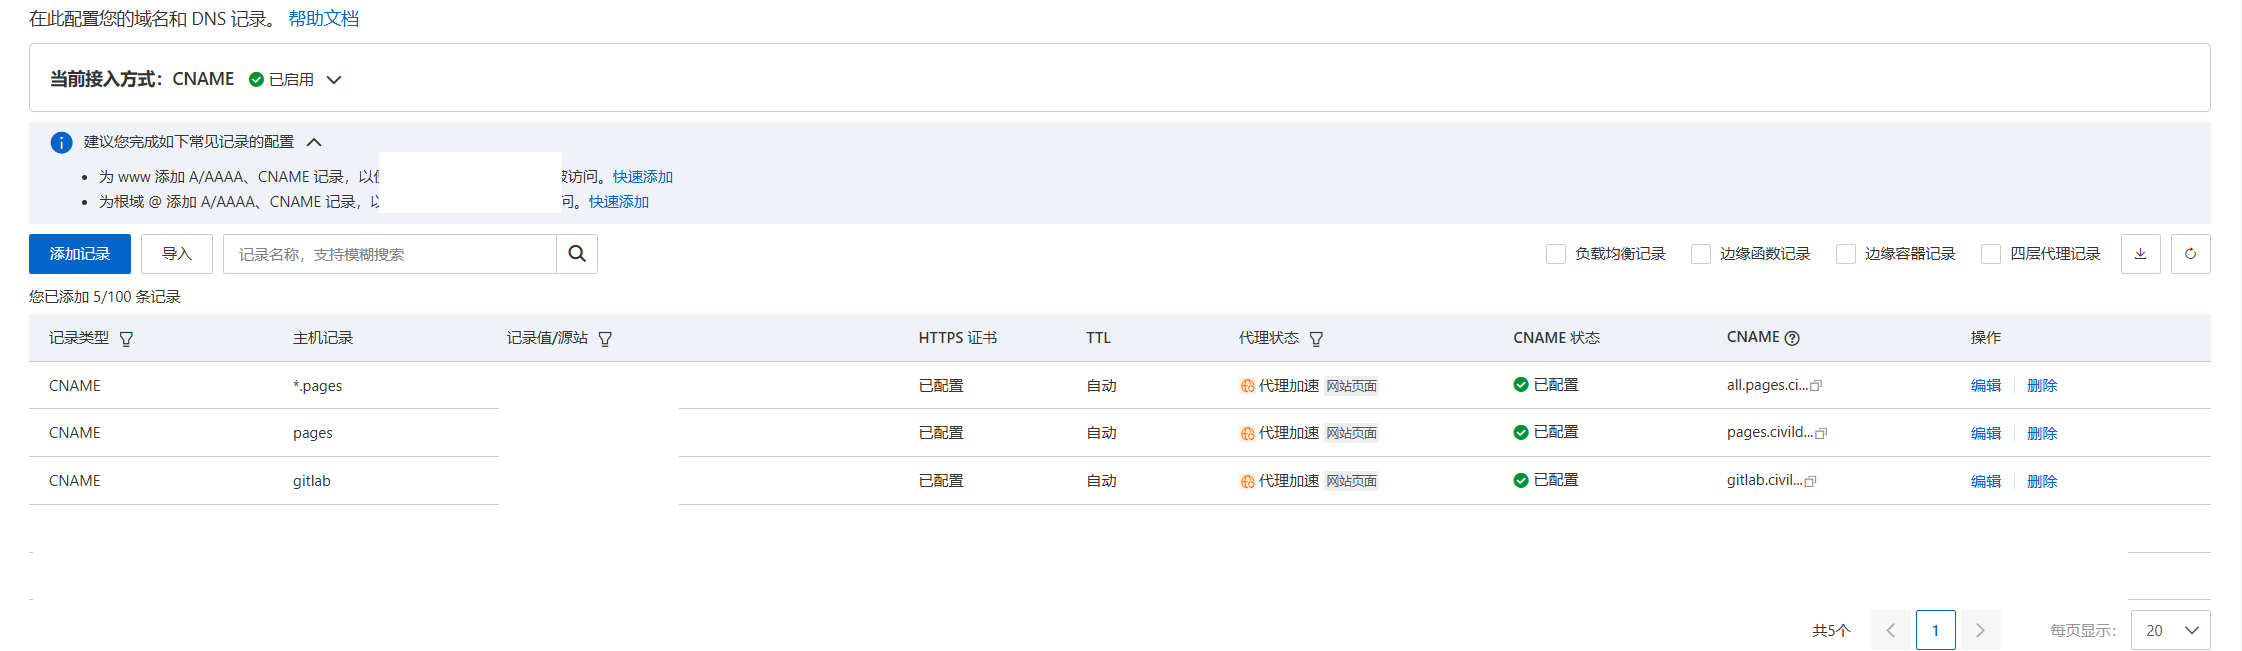The image size is (2242, 651).
Task: Click the 共5个 total count text
Action: (x=1831, y=631)
